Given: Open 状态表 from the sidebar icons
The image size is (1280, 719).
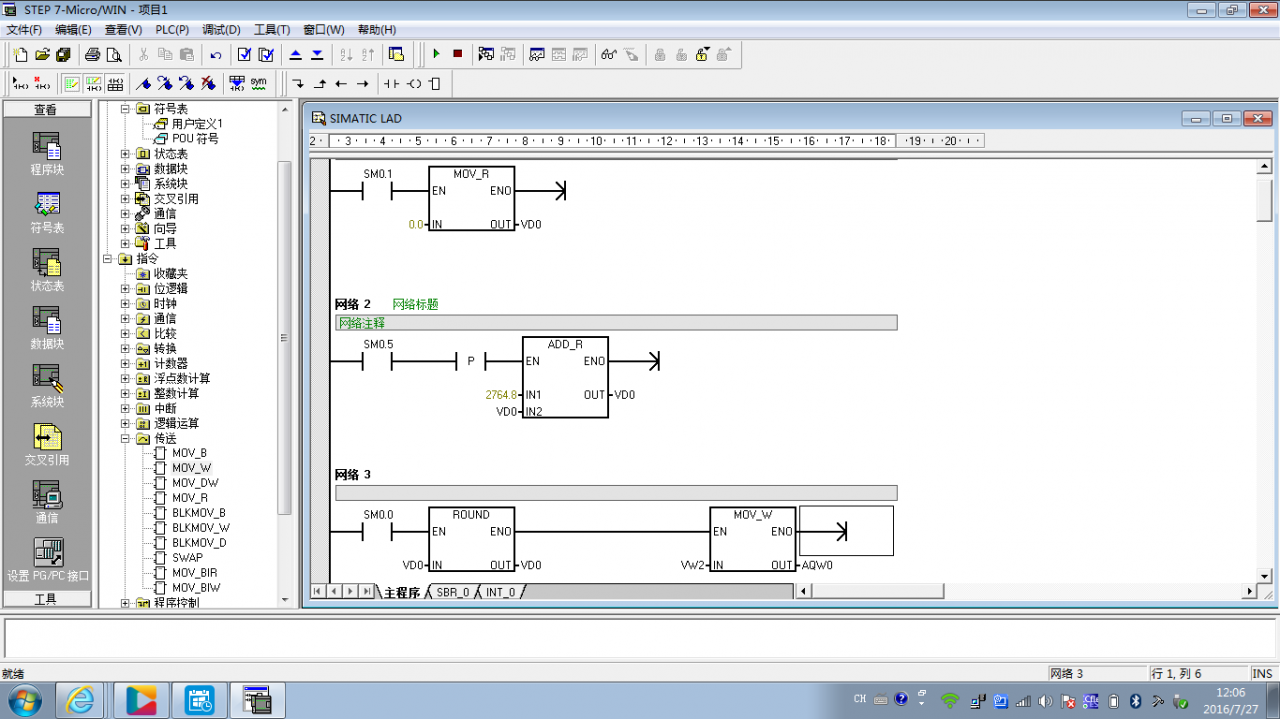Looking at the screenshot, I should coord(47,269).
